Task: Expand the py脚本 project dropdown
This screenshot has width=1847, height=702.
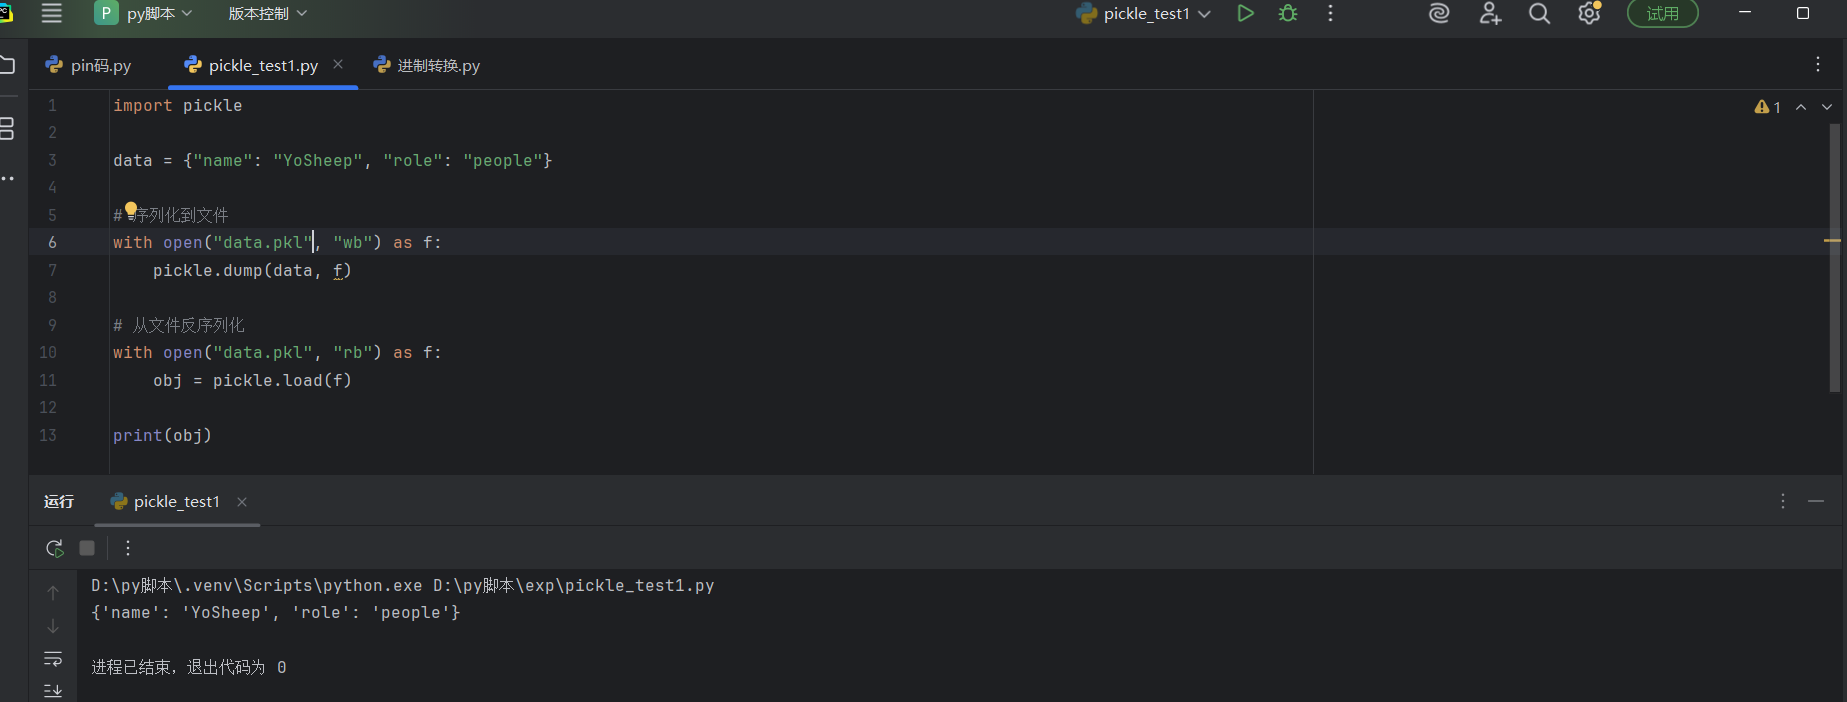Action: pos(143,14)
